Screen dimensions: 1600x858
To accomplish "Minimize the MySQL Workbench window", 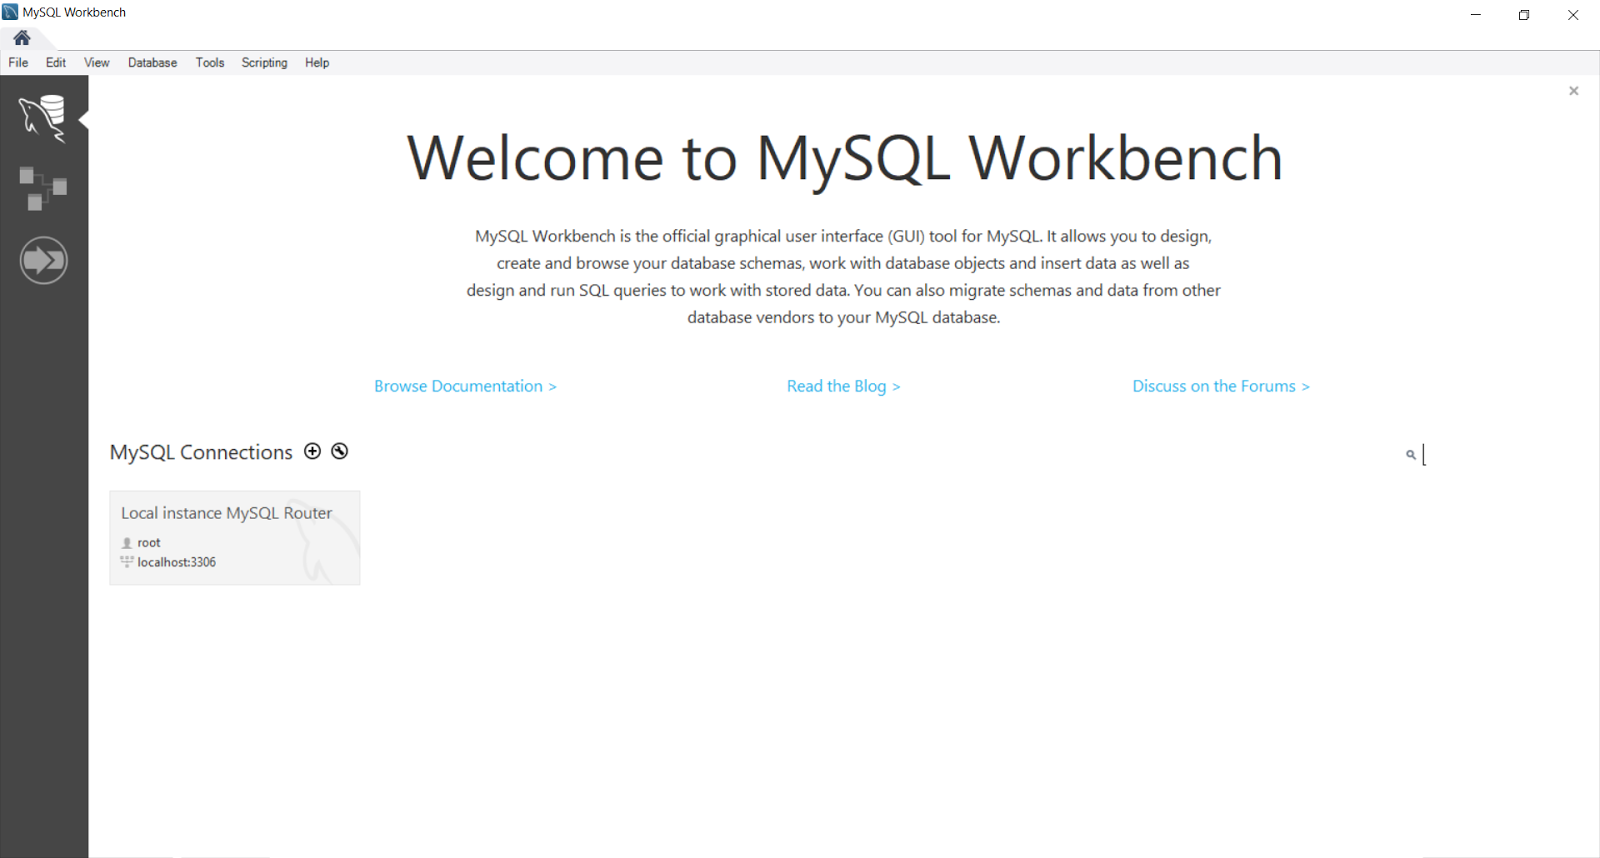I will point(1476,14).
